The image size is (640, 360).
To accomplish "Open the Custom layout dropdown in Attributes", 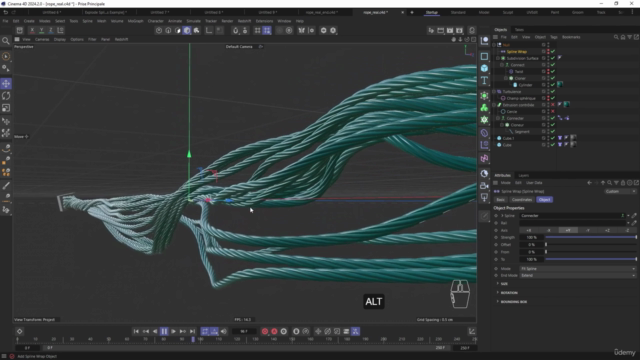I will point(620,191).
